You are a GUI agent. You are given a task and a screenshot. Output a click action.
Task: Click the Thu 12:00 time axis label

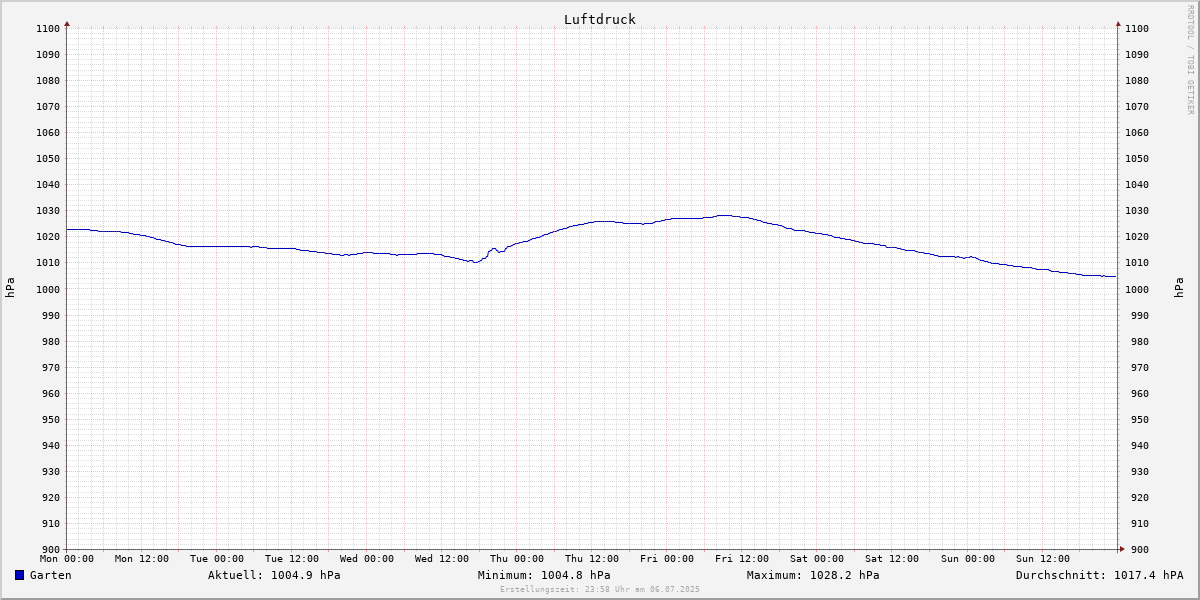click(x=592, y=559)
